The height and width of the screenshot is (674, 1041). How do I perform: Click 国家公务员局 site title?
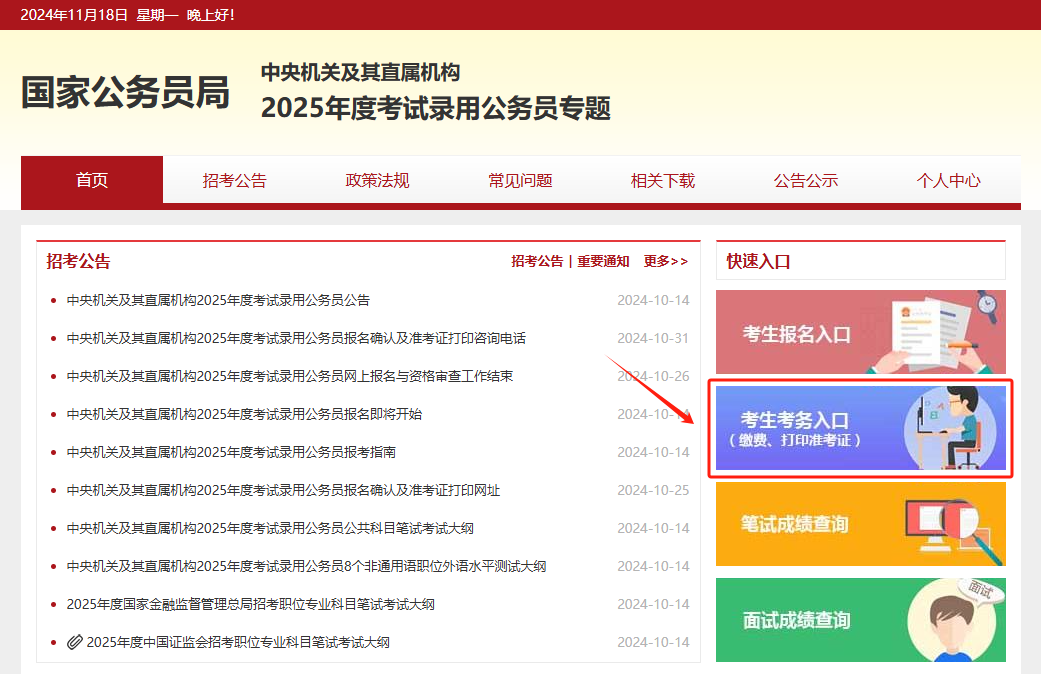tap(125, 93)
